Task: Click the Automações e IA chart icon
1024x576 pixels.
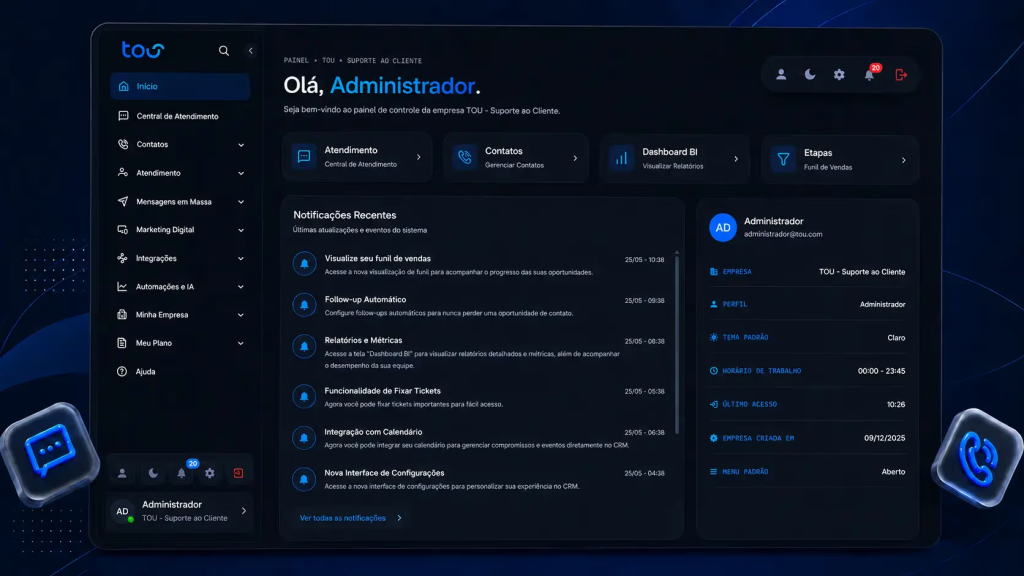Action: (x=122, y=286)
